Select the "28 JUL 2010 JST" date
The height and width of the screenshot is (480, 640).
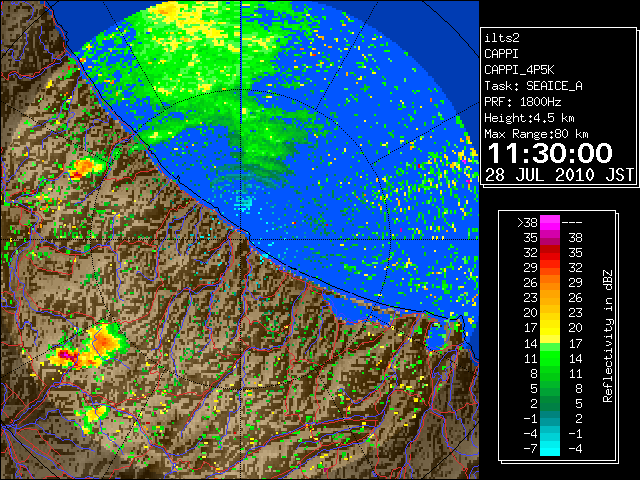[559, 175]
